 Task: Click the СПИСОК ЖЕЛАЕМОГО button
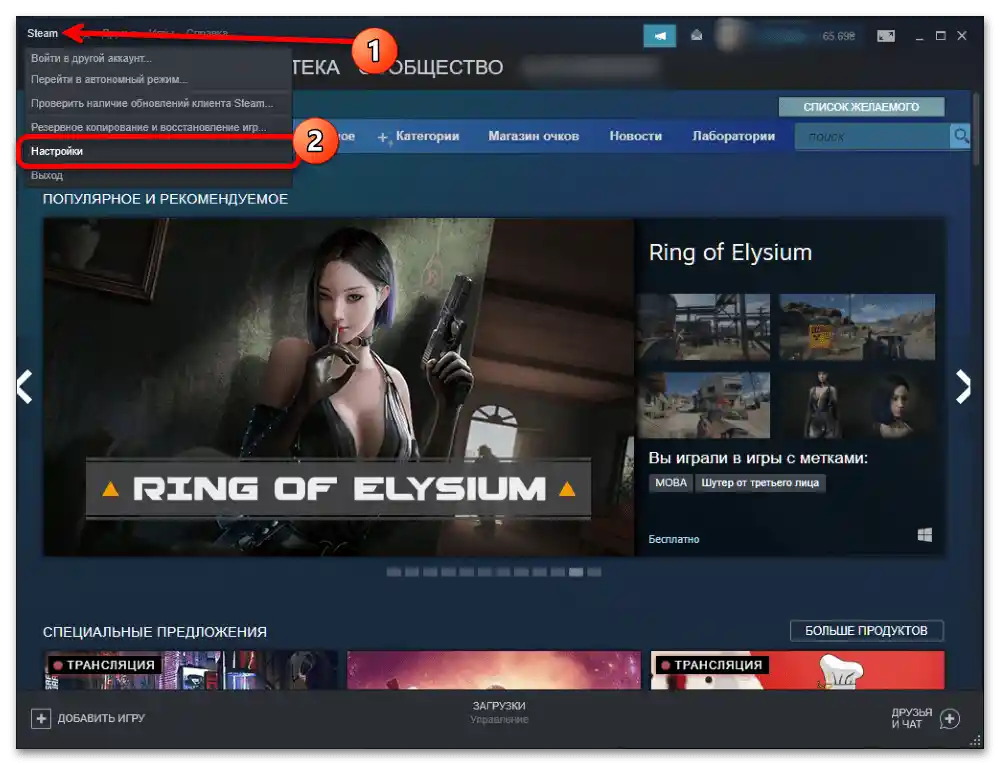click(x=861, y=106)
